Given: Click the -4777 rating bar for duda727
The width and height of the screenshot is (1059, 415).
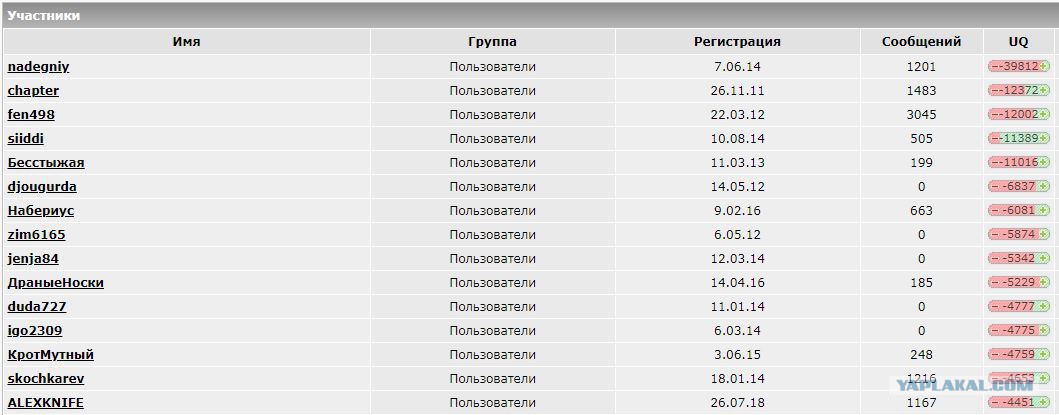Looking at the screenshot, I should click(x=1018, y=307).
